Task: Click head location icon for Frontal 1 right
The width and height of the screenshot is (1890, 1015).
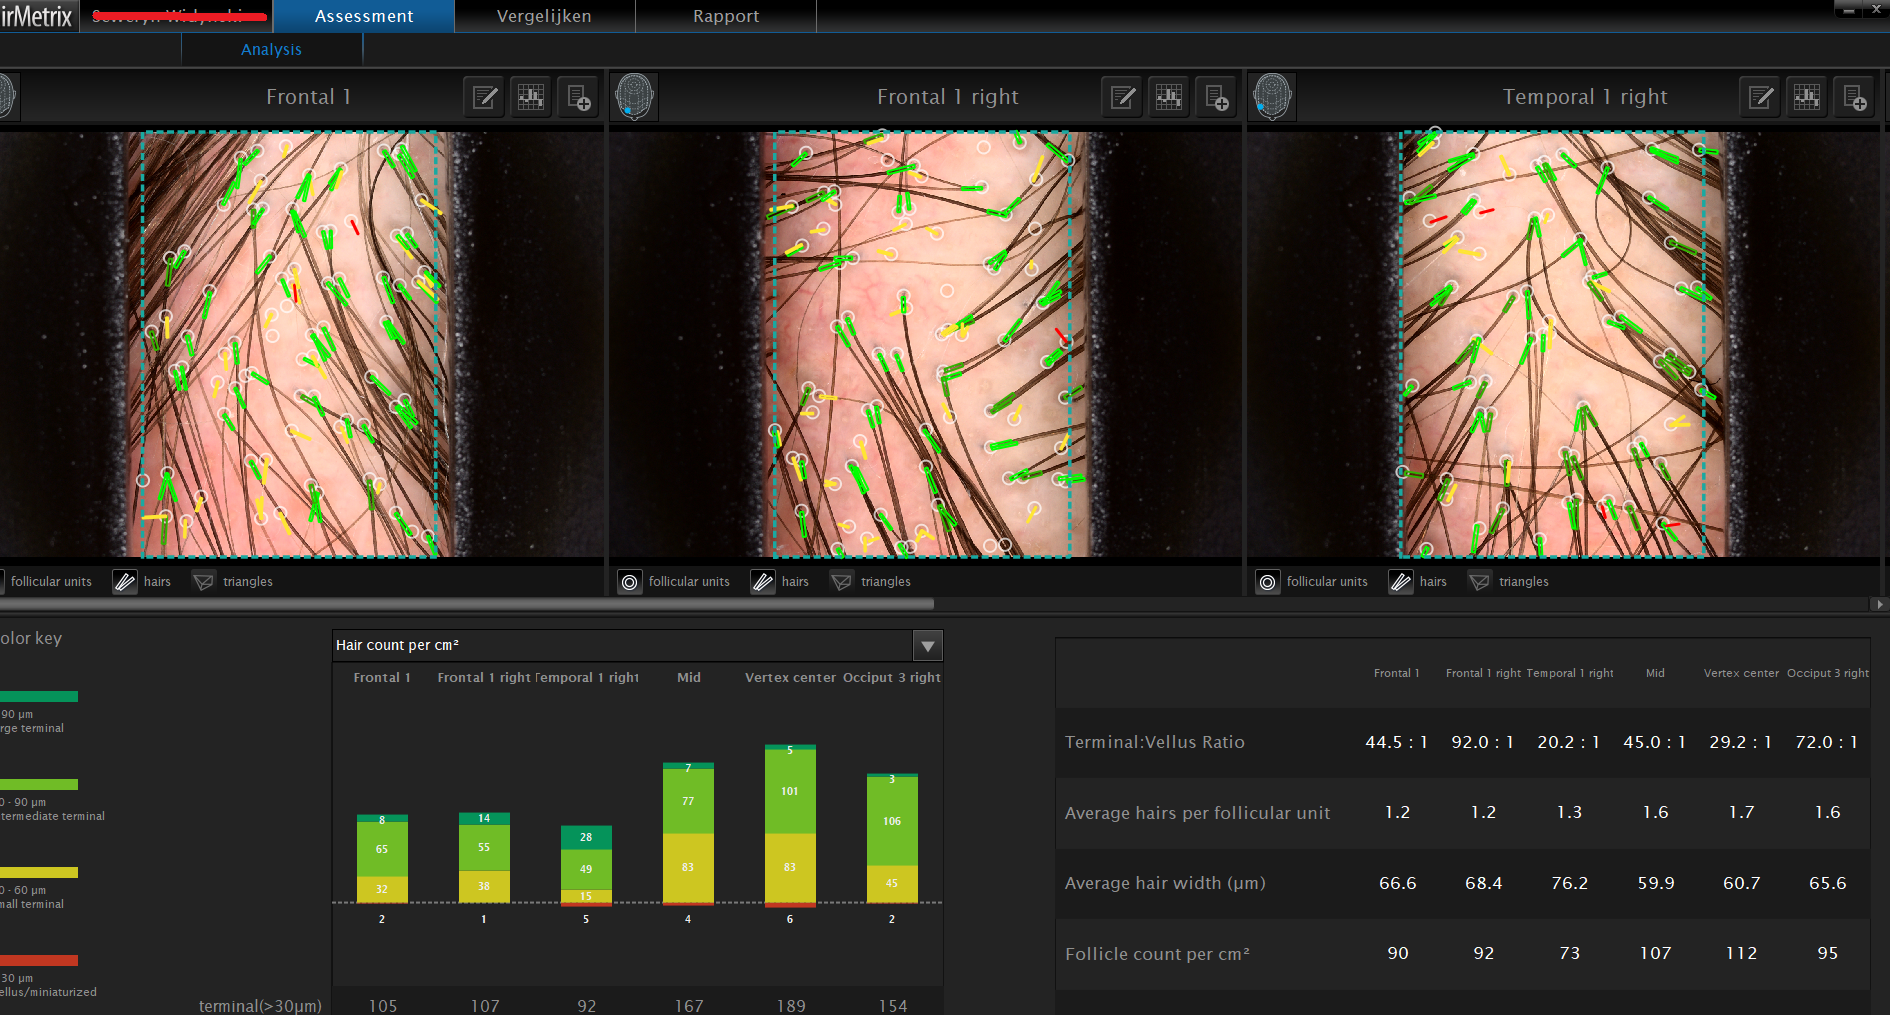Action: coord(634,97)
